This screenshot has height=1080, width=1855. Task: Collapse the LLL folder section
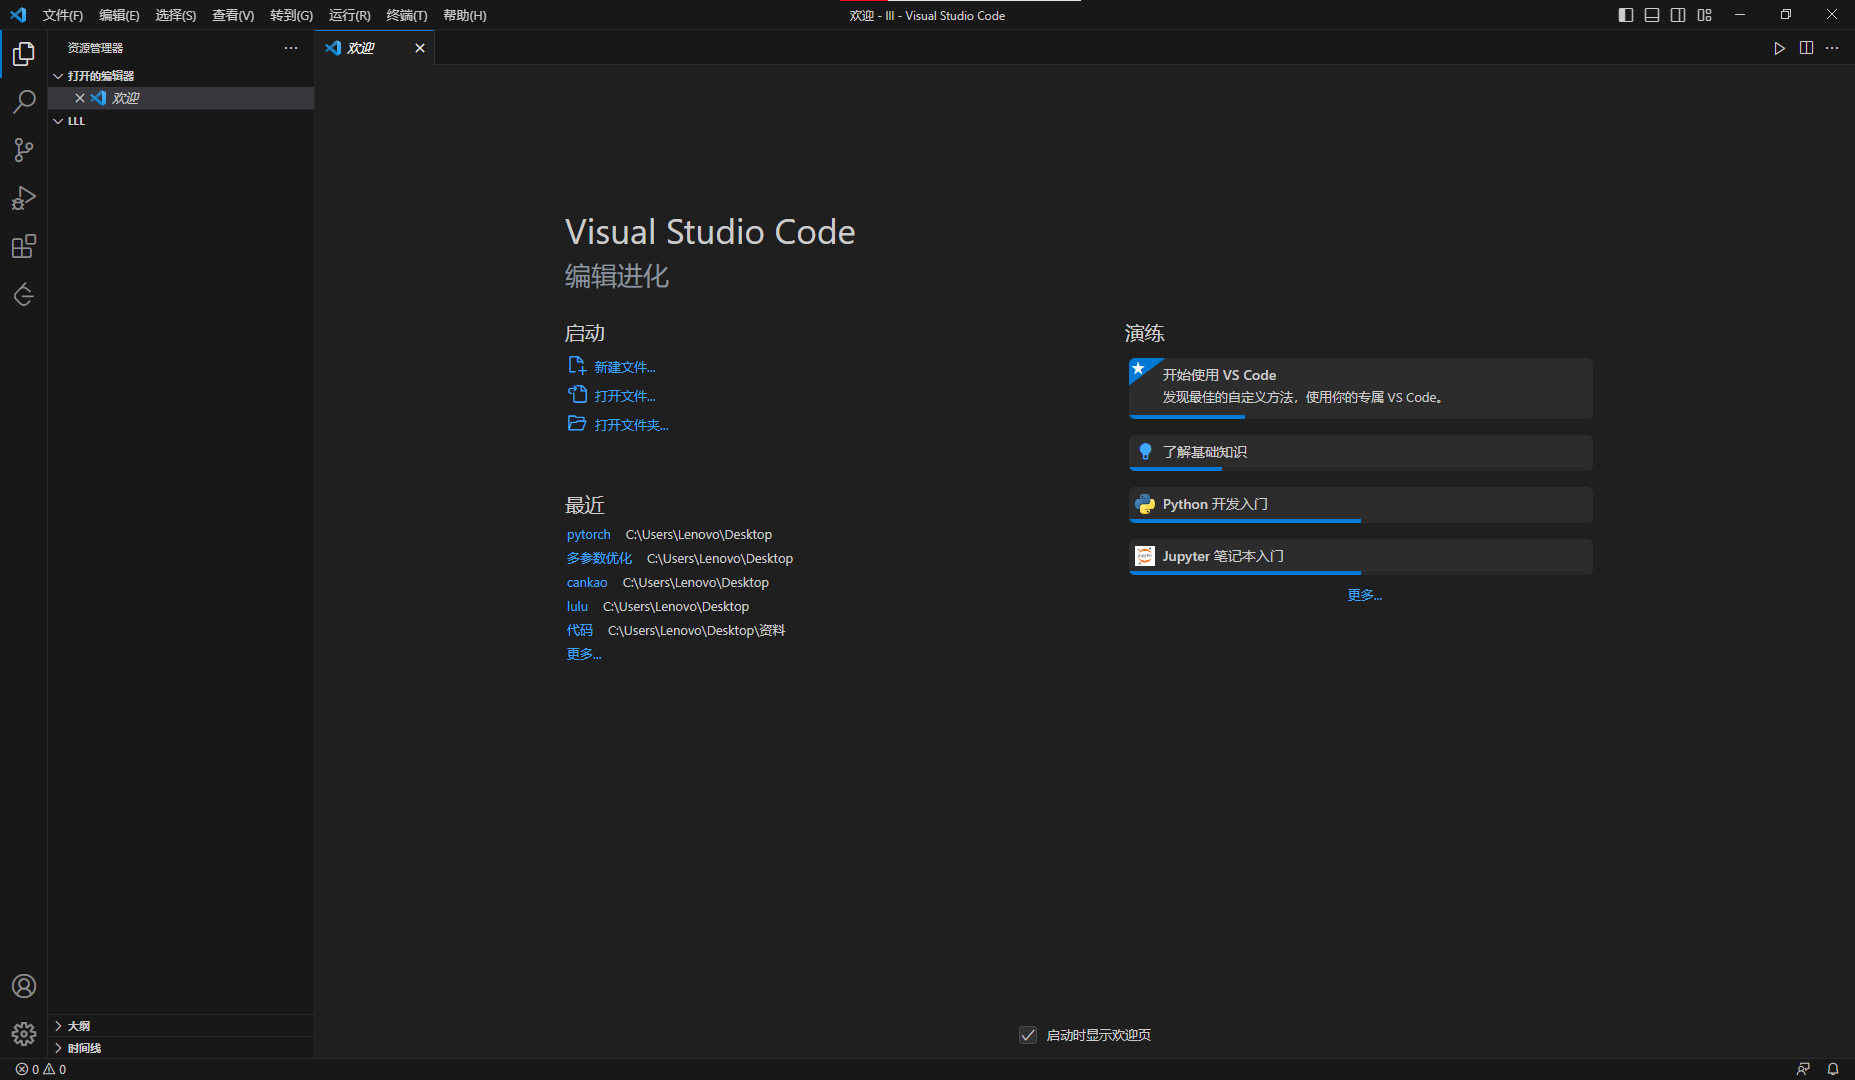coord(180,121)
